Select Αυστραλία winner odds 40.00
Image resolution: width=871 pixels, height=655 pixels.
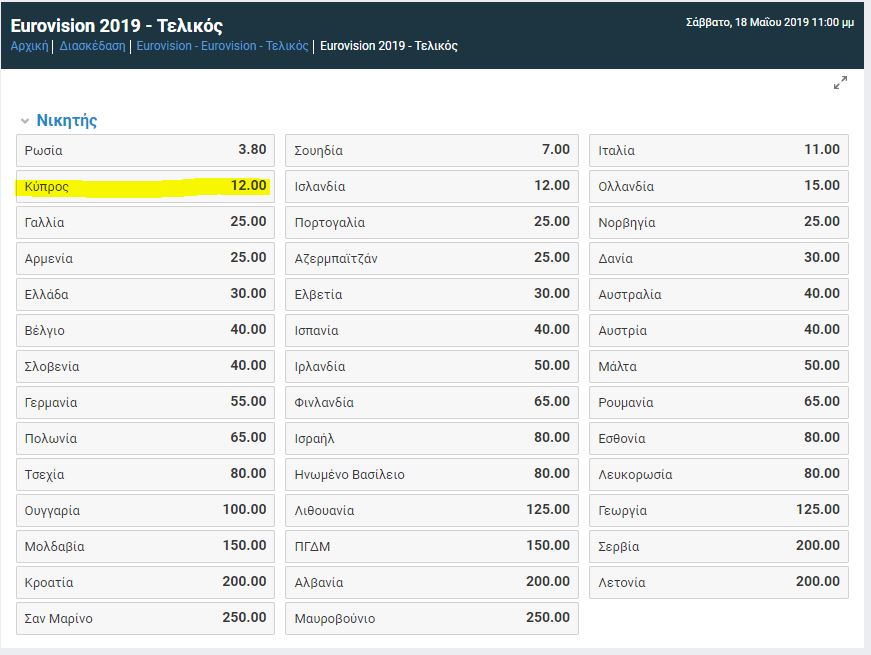click(x=719, y=294)
